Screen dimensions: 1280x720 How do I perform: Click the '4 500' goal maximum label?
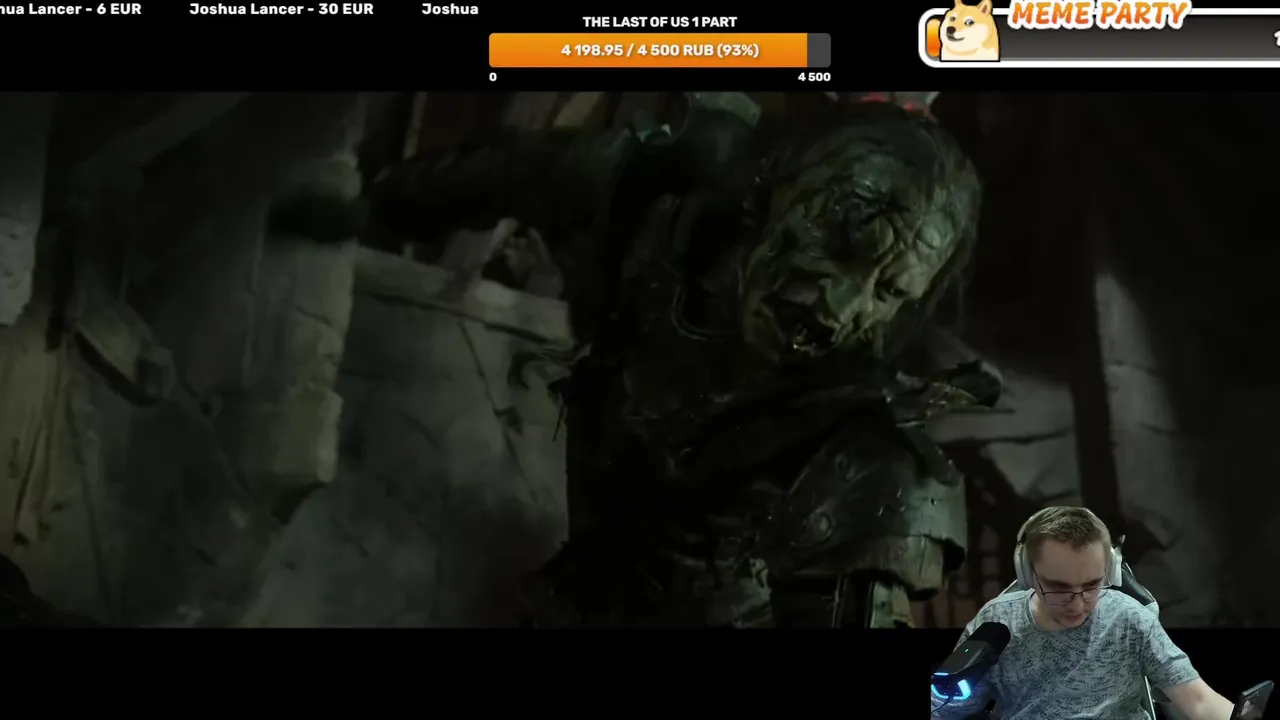point(814,77)
